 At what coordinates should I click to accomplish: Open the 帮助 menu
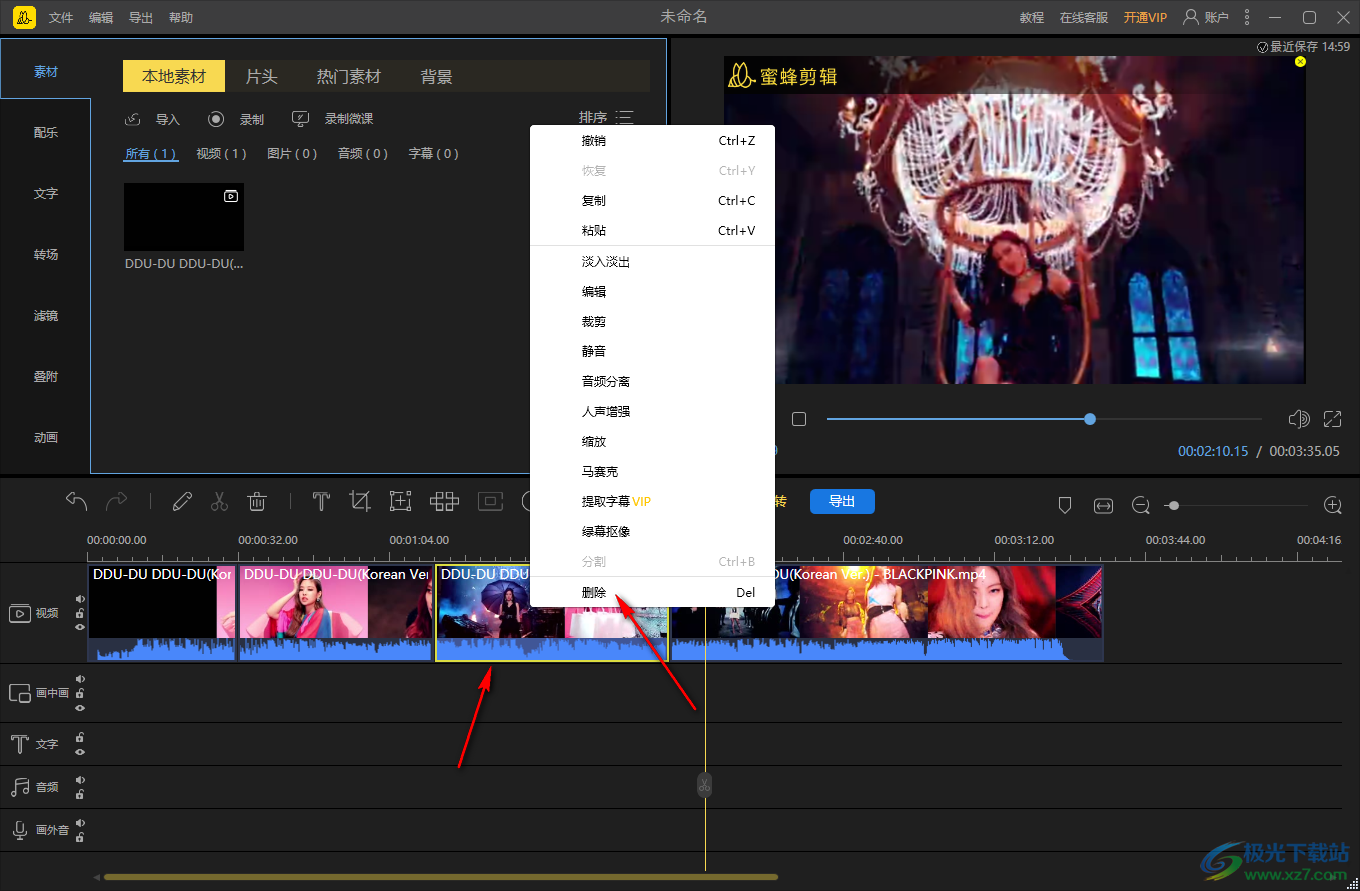[x=181, y=18]
